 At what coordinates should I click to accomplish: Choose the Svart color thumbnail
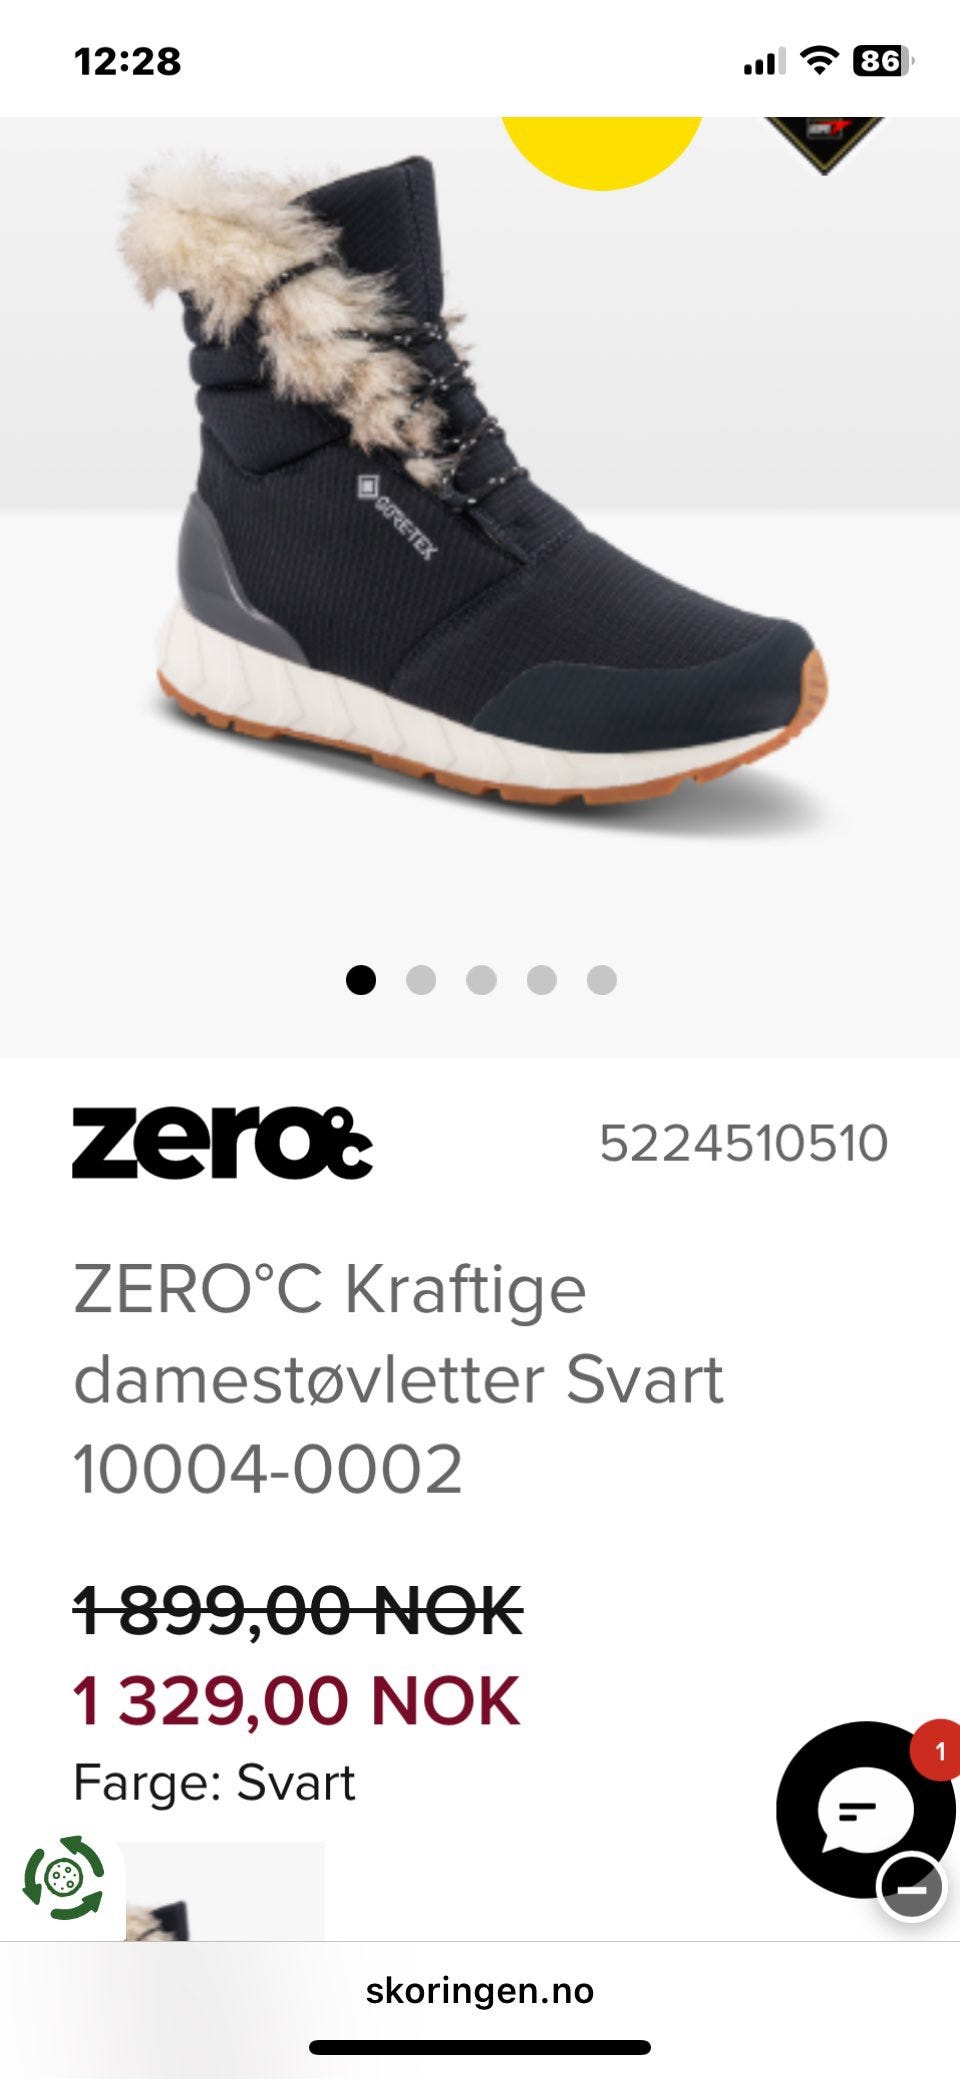coord(224,1891)
